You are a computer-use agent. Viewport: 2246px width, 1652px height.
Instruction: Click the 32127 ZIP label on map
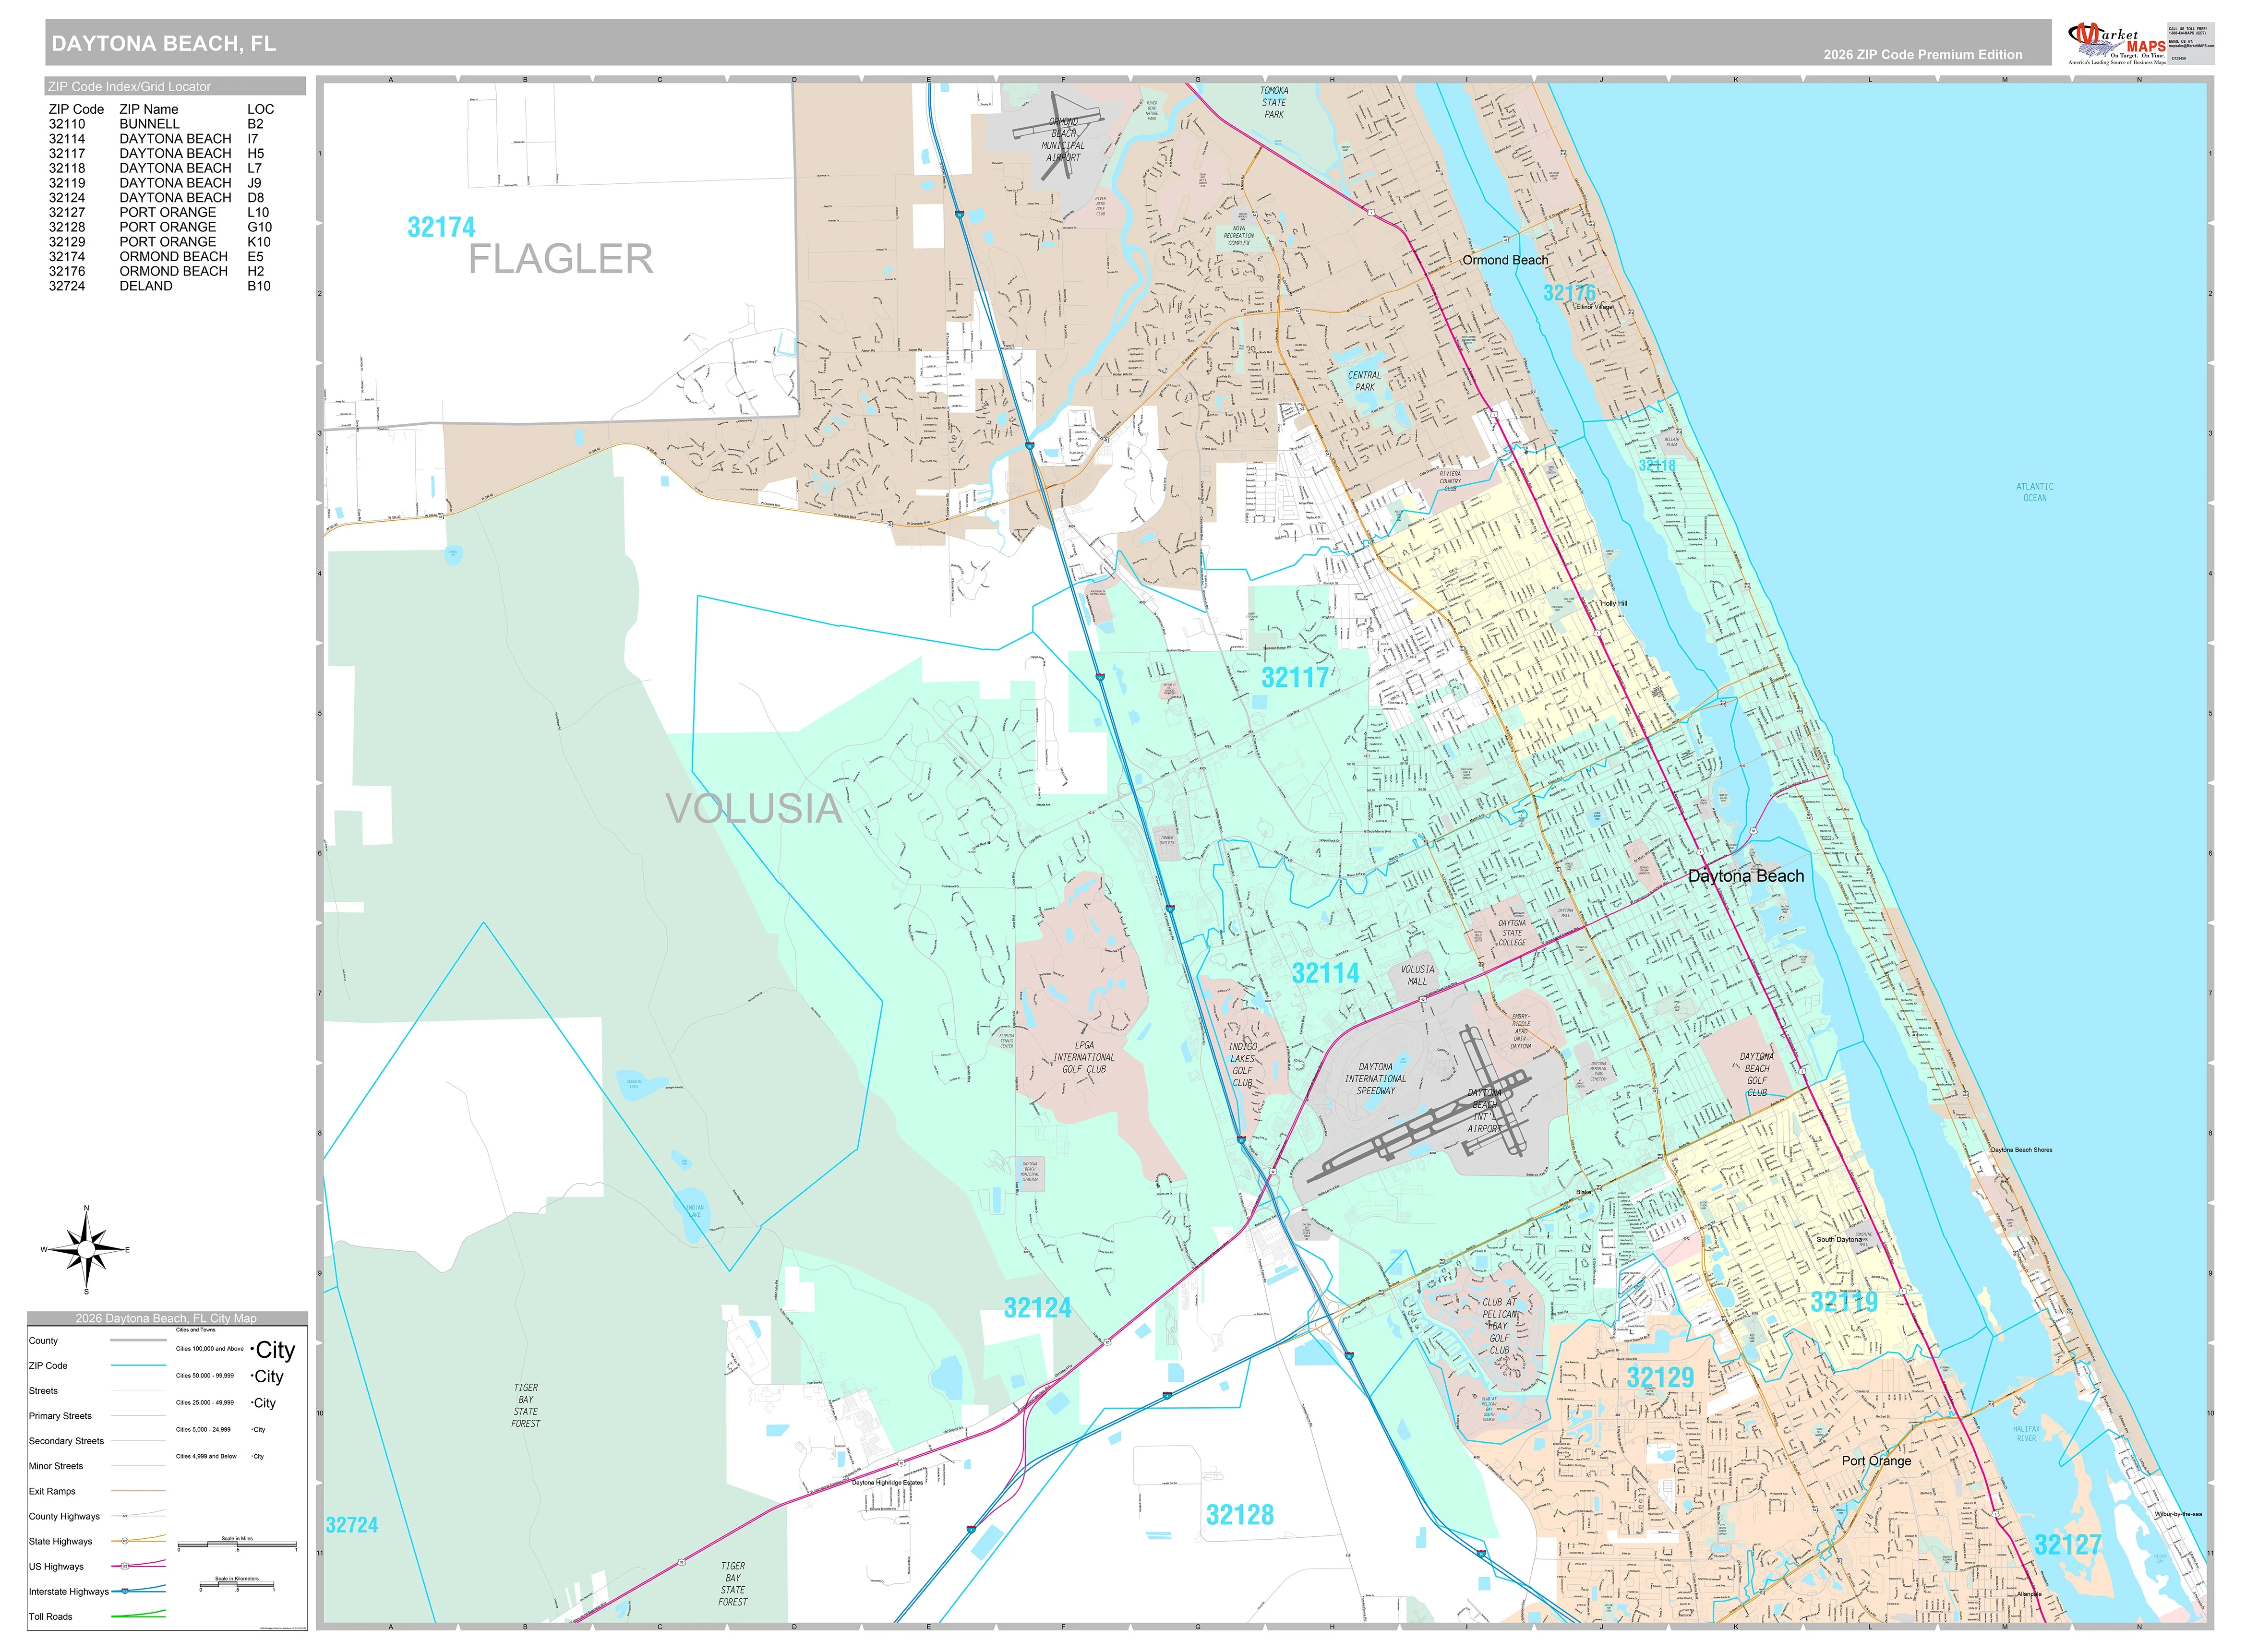coord(2068,1545)
